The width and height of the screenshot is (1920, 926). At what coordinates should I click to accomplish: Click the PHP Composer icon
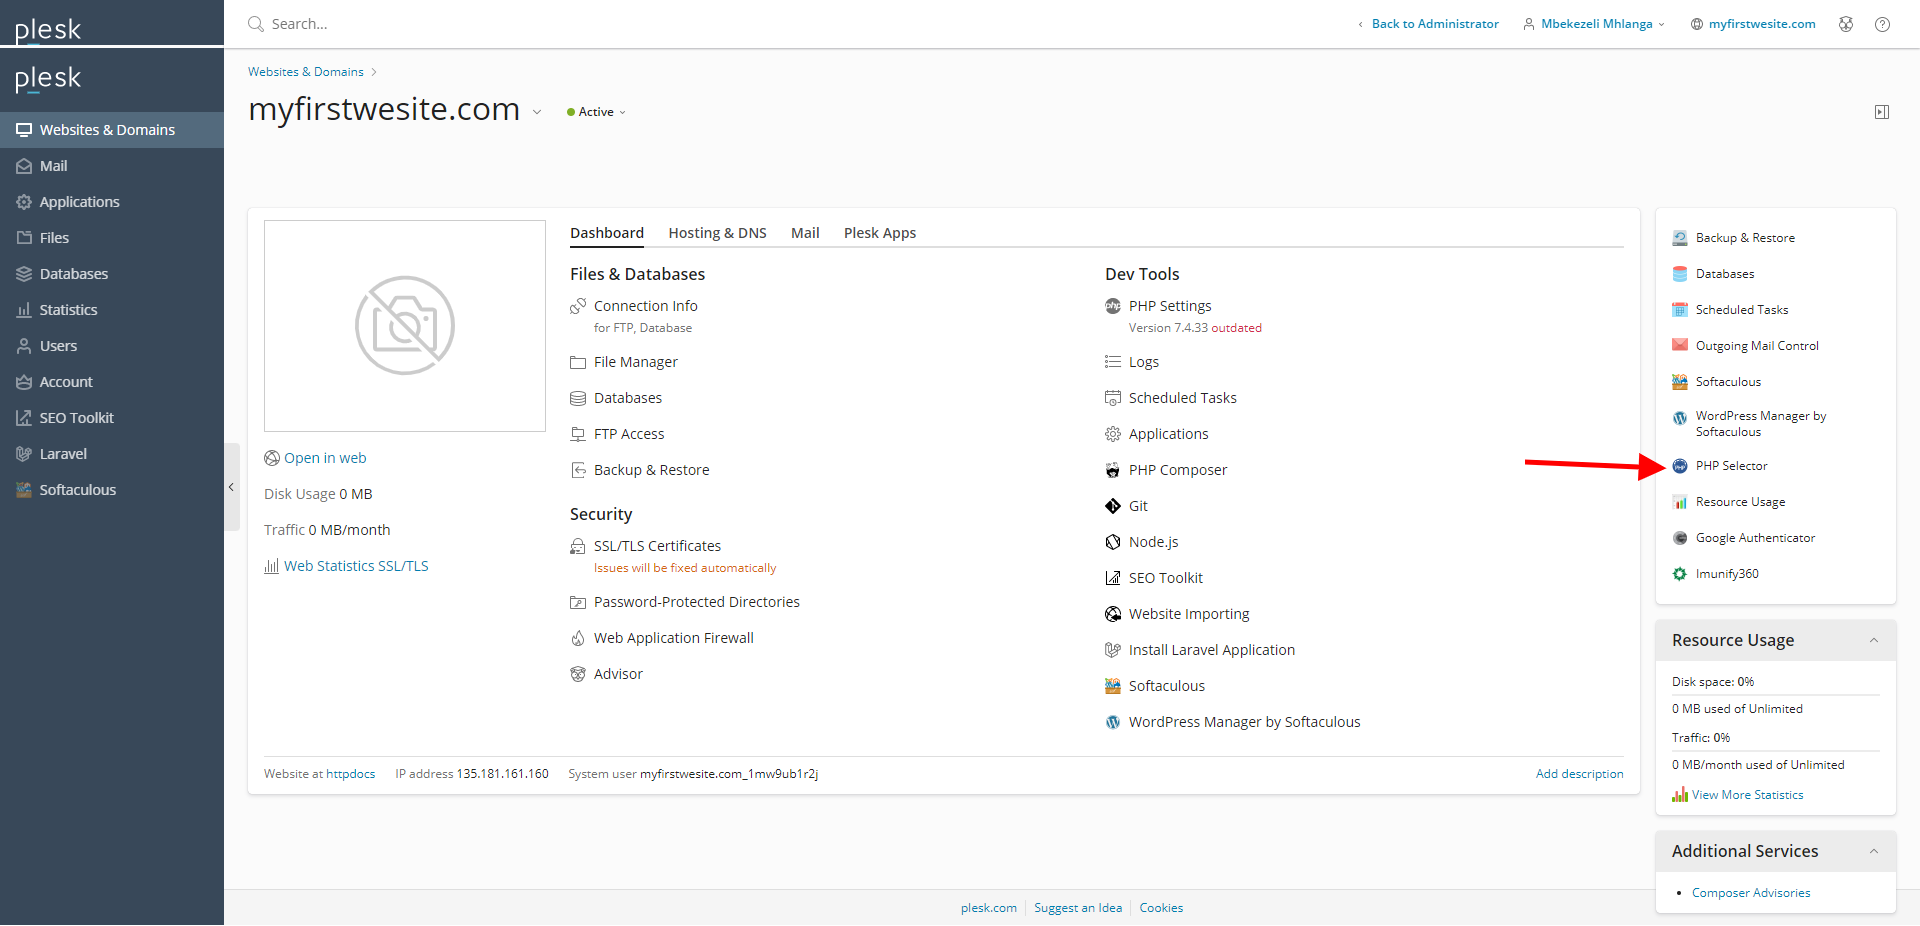click(1112, 470)
